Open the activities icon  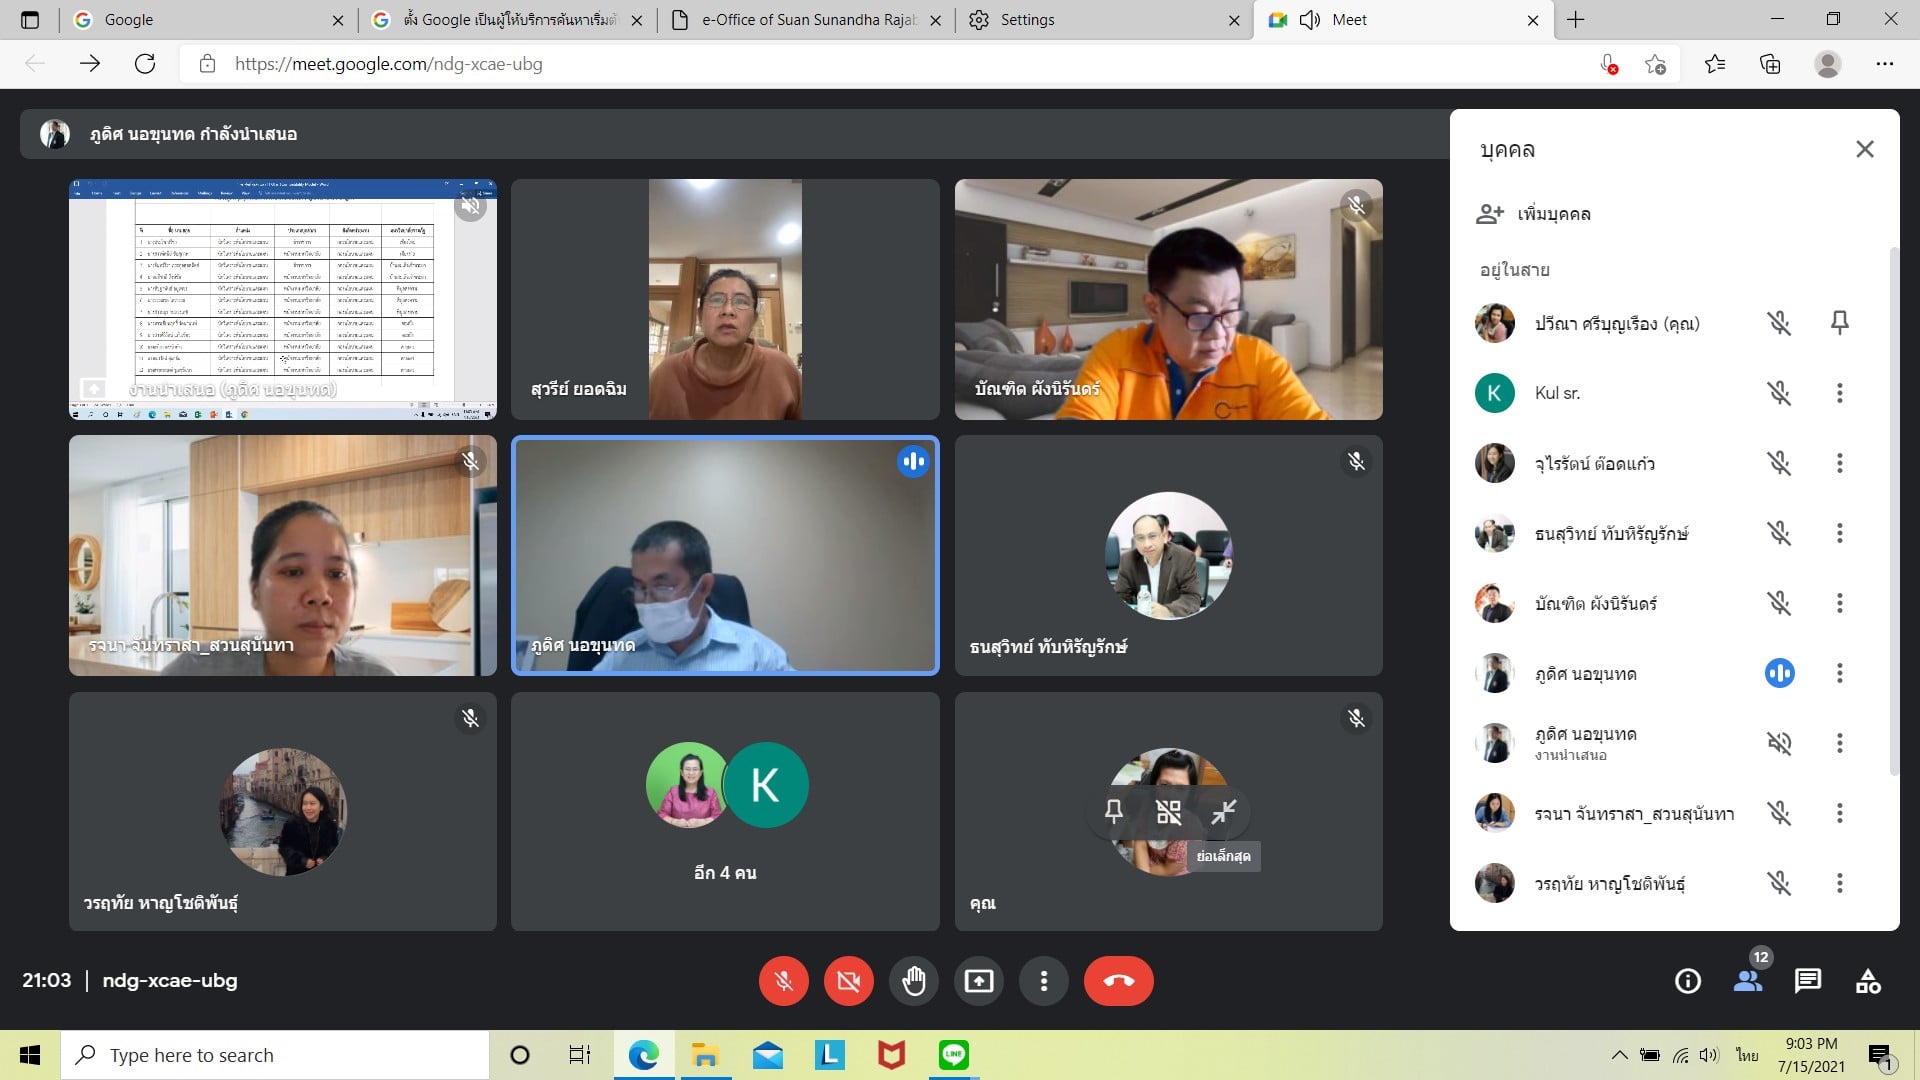tap(1867, 981)
